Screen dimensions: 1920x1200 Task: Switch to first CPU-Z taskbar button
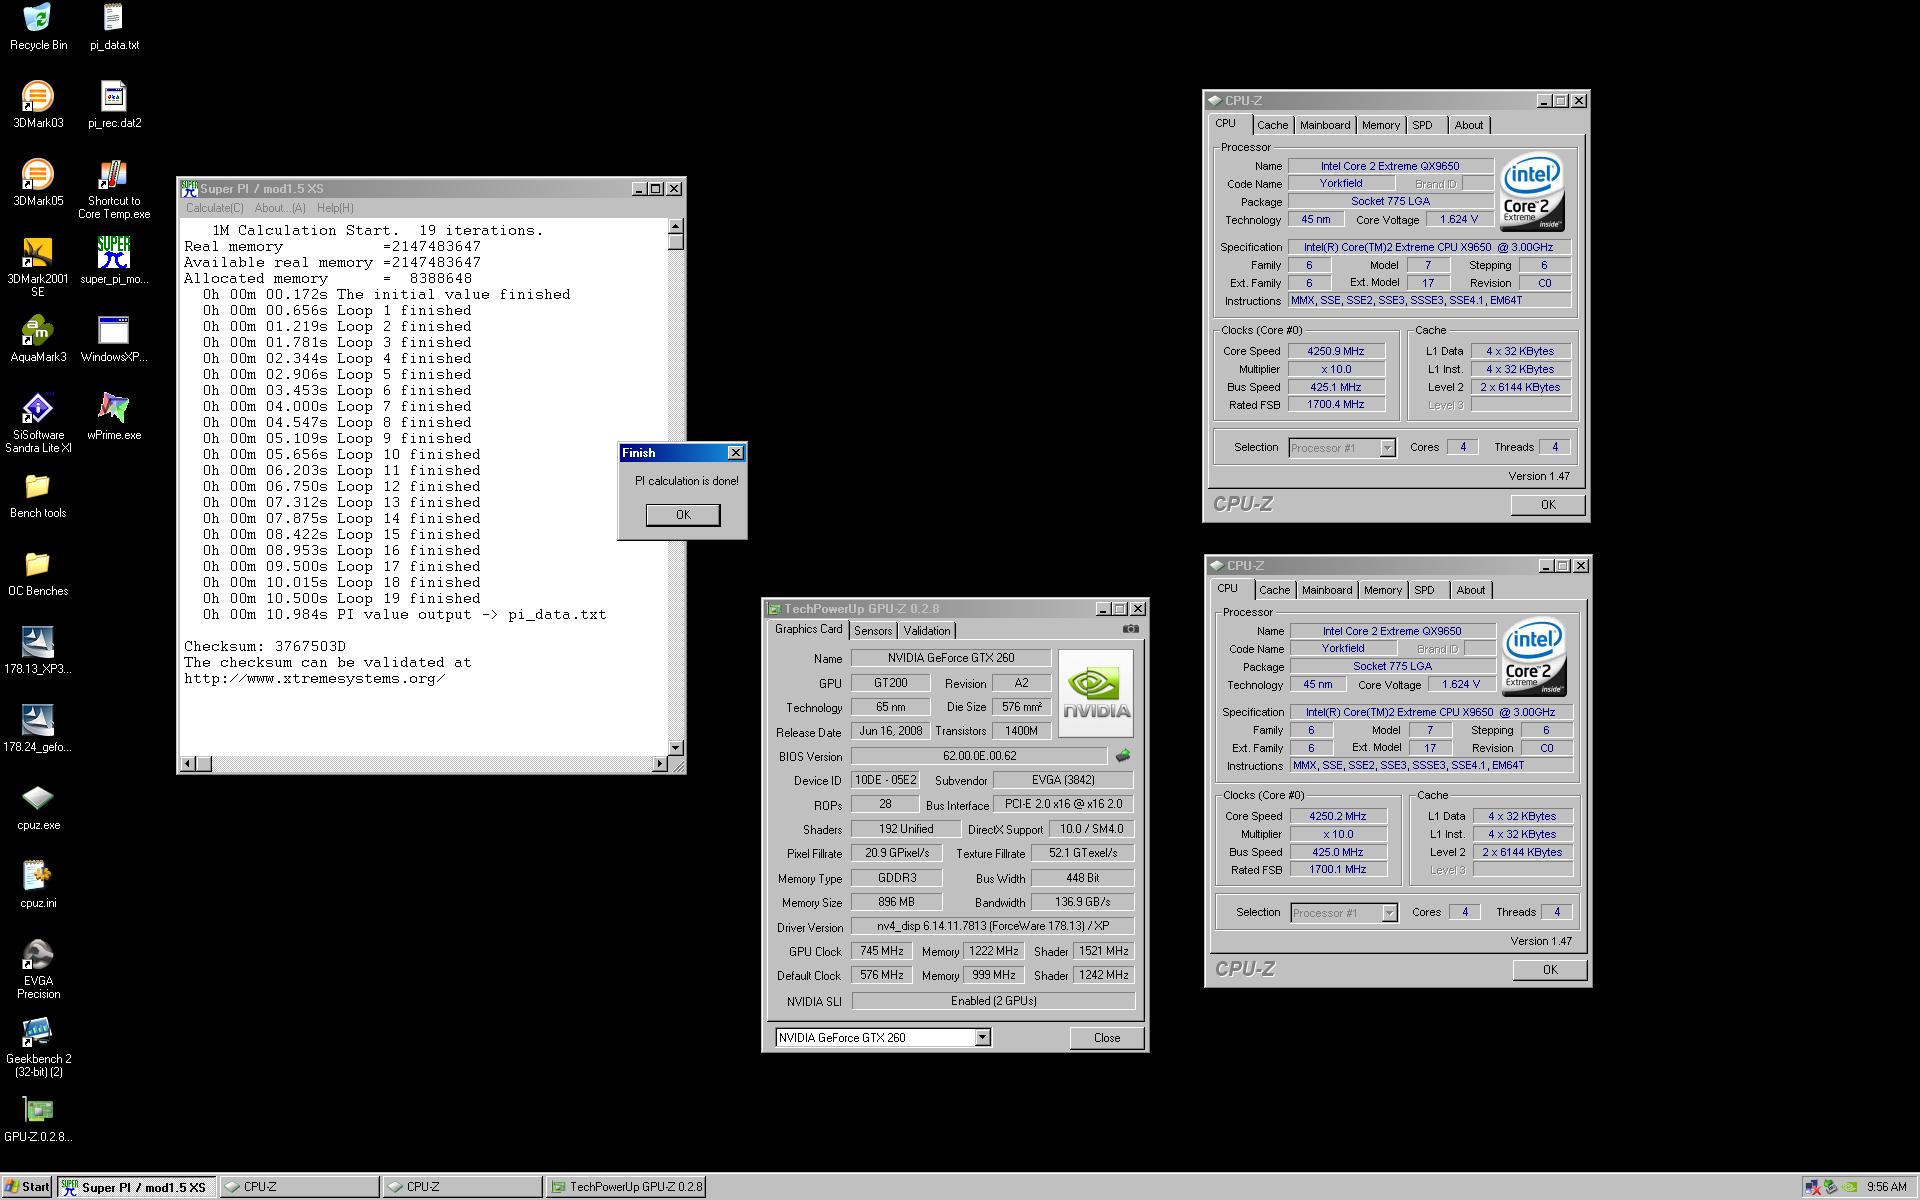[x=299, y=1187]
